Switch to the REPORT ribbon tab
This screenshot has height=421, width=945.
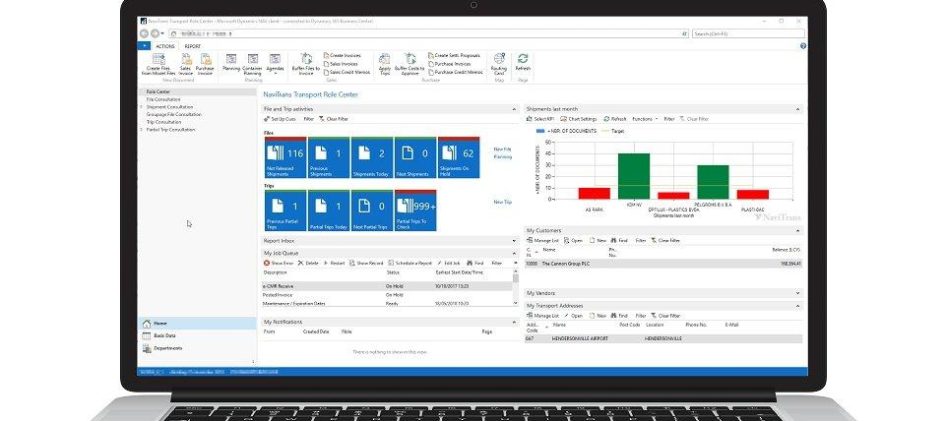(193, 46)
